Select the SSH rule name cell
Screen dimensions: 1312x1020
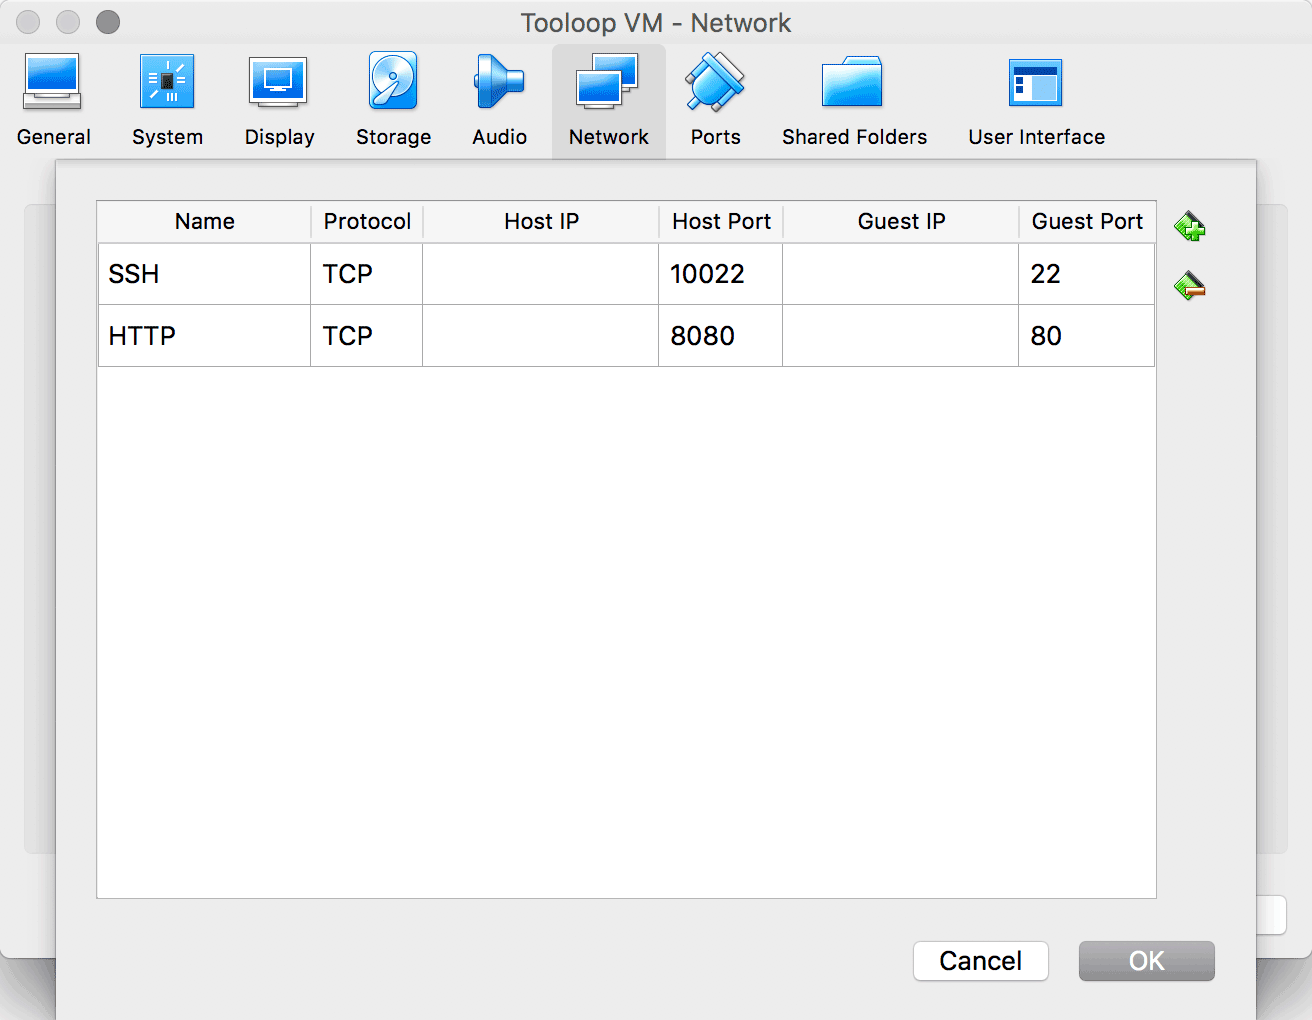(204, 274)
